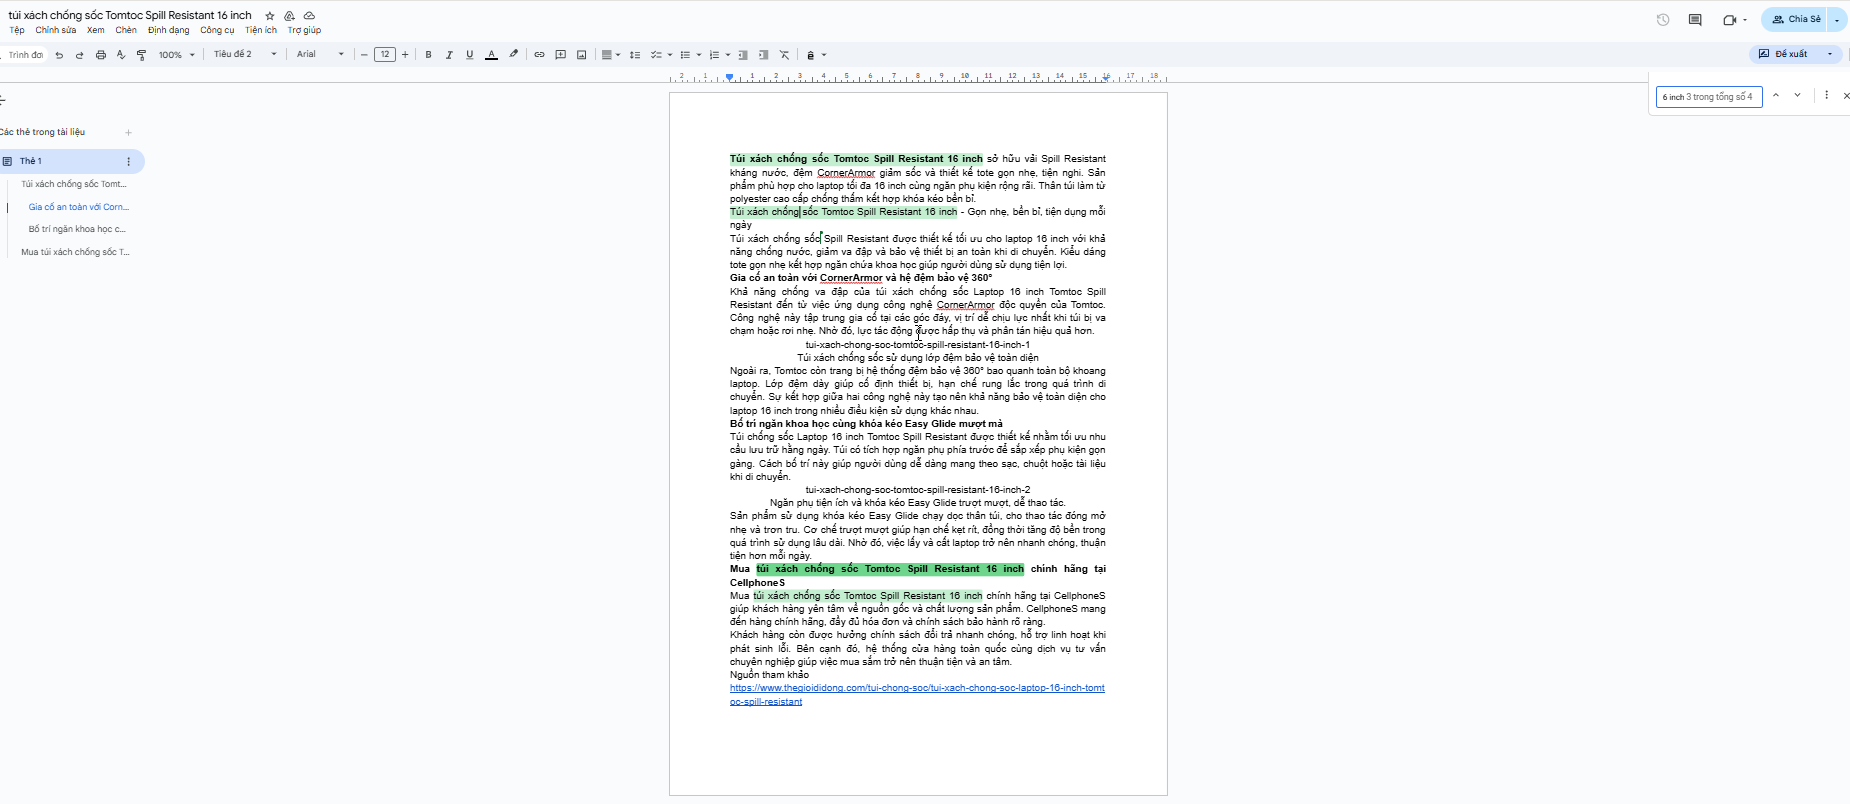1850x804 pixels.
Task: Open the Định dạng menu
Action: [169, 30]
